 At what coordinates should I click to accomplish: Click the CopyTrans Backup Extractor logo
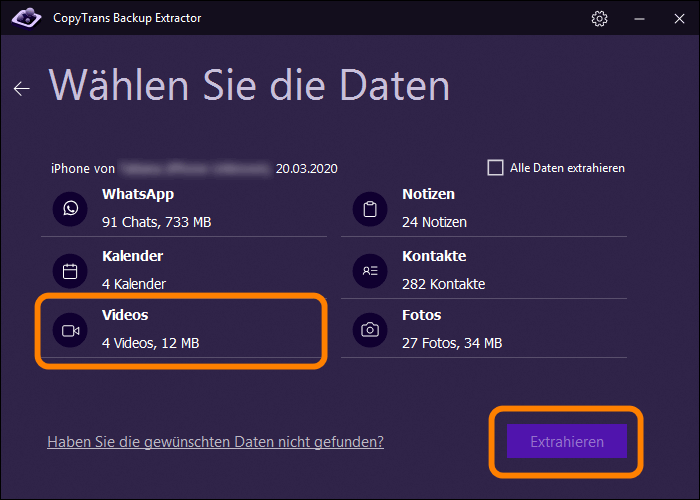[x=26, y=18]
